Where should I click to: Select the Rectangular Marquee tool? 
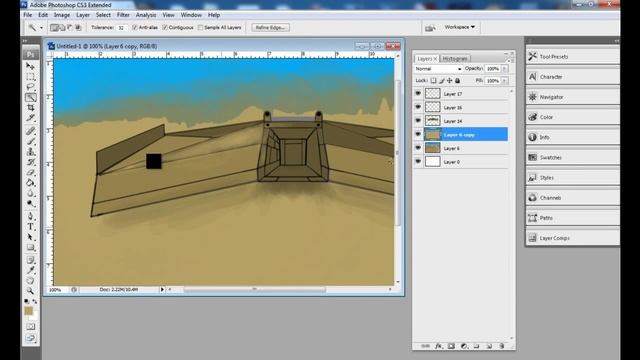[x=30, y=77]
